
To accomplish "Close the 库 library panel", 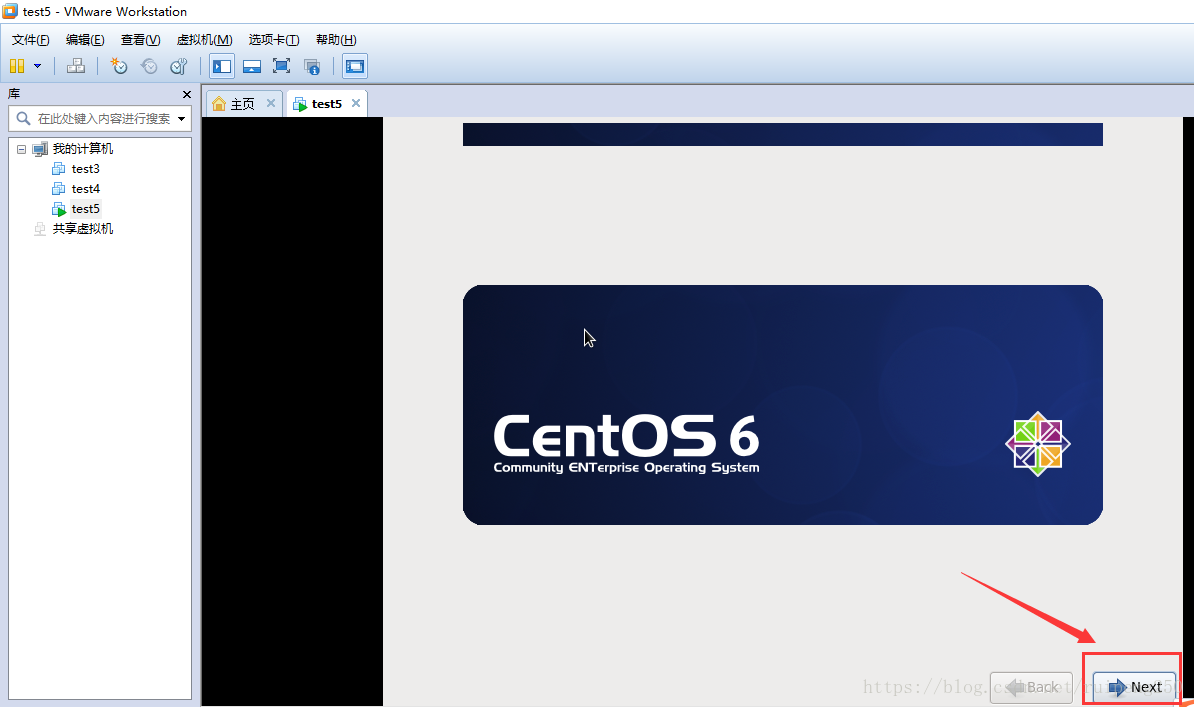I will point(187,94).
